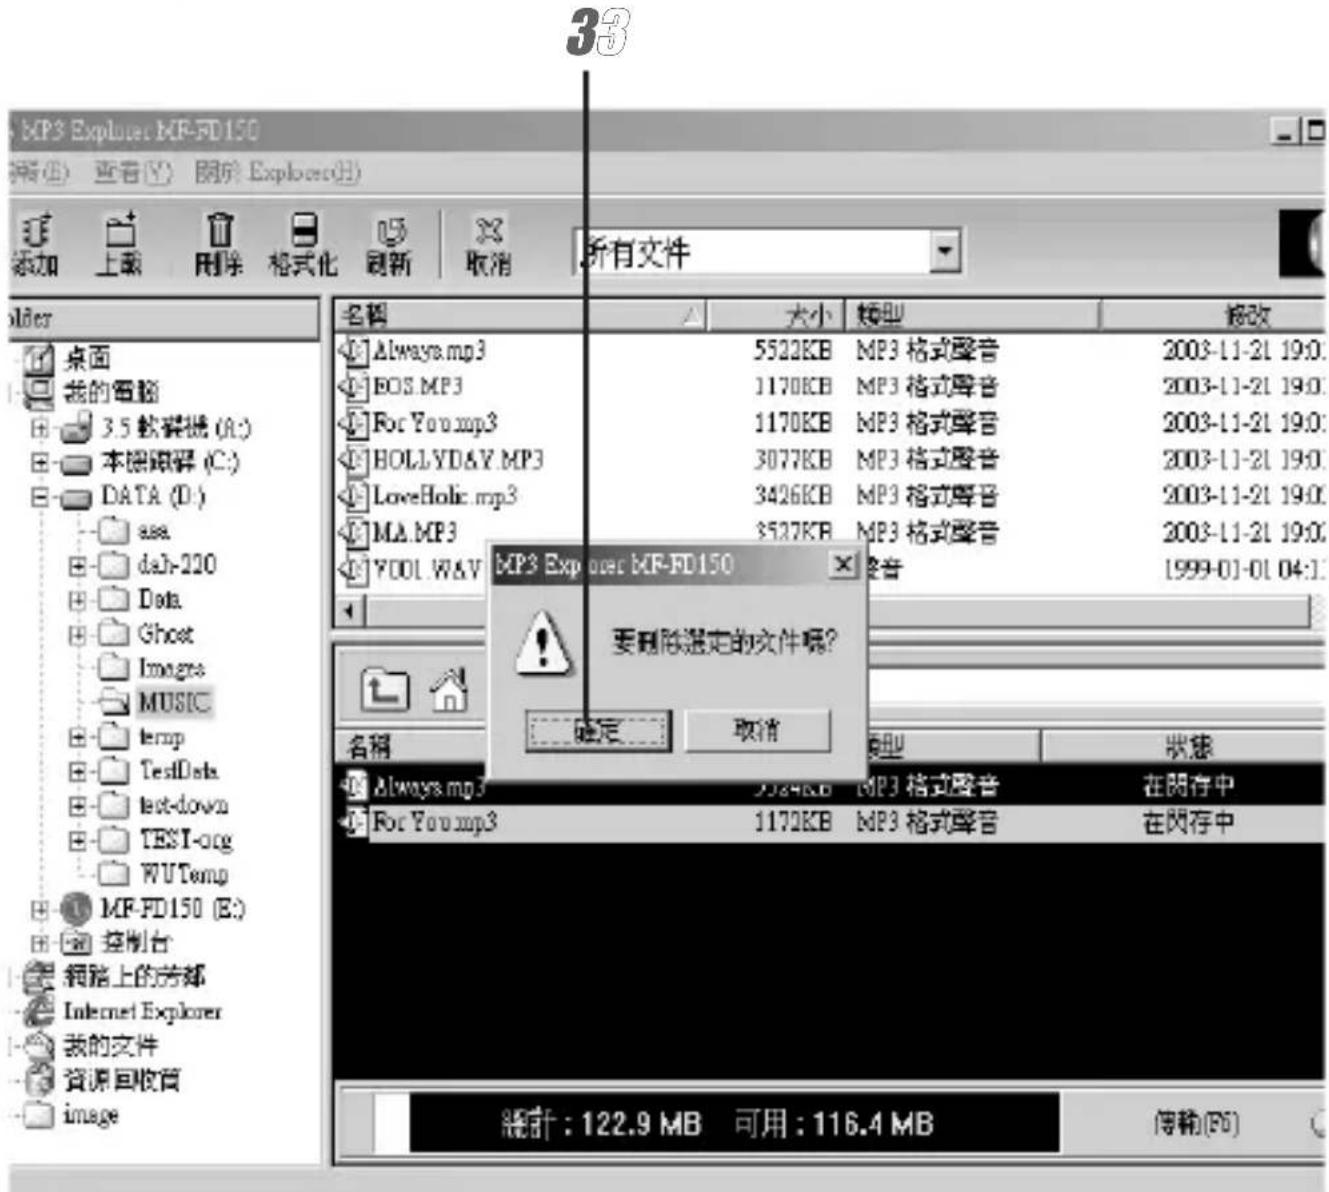1329x1192 pixels.
Task: Select For You.mp3 in the upper file list
Action: (x=434, y=423)
